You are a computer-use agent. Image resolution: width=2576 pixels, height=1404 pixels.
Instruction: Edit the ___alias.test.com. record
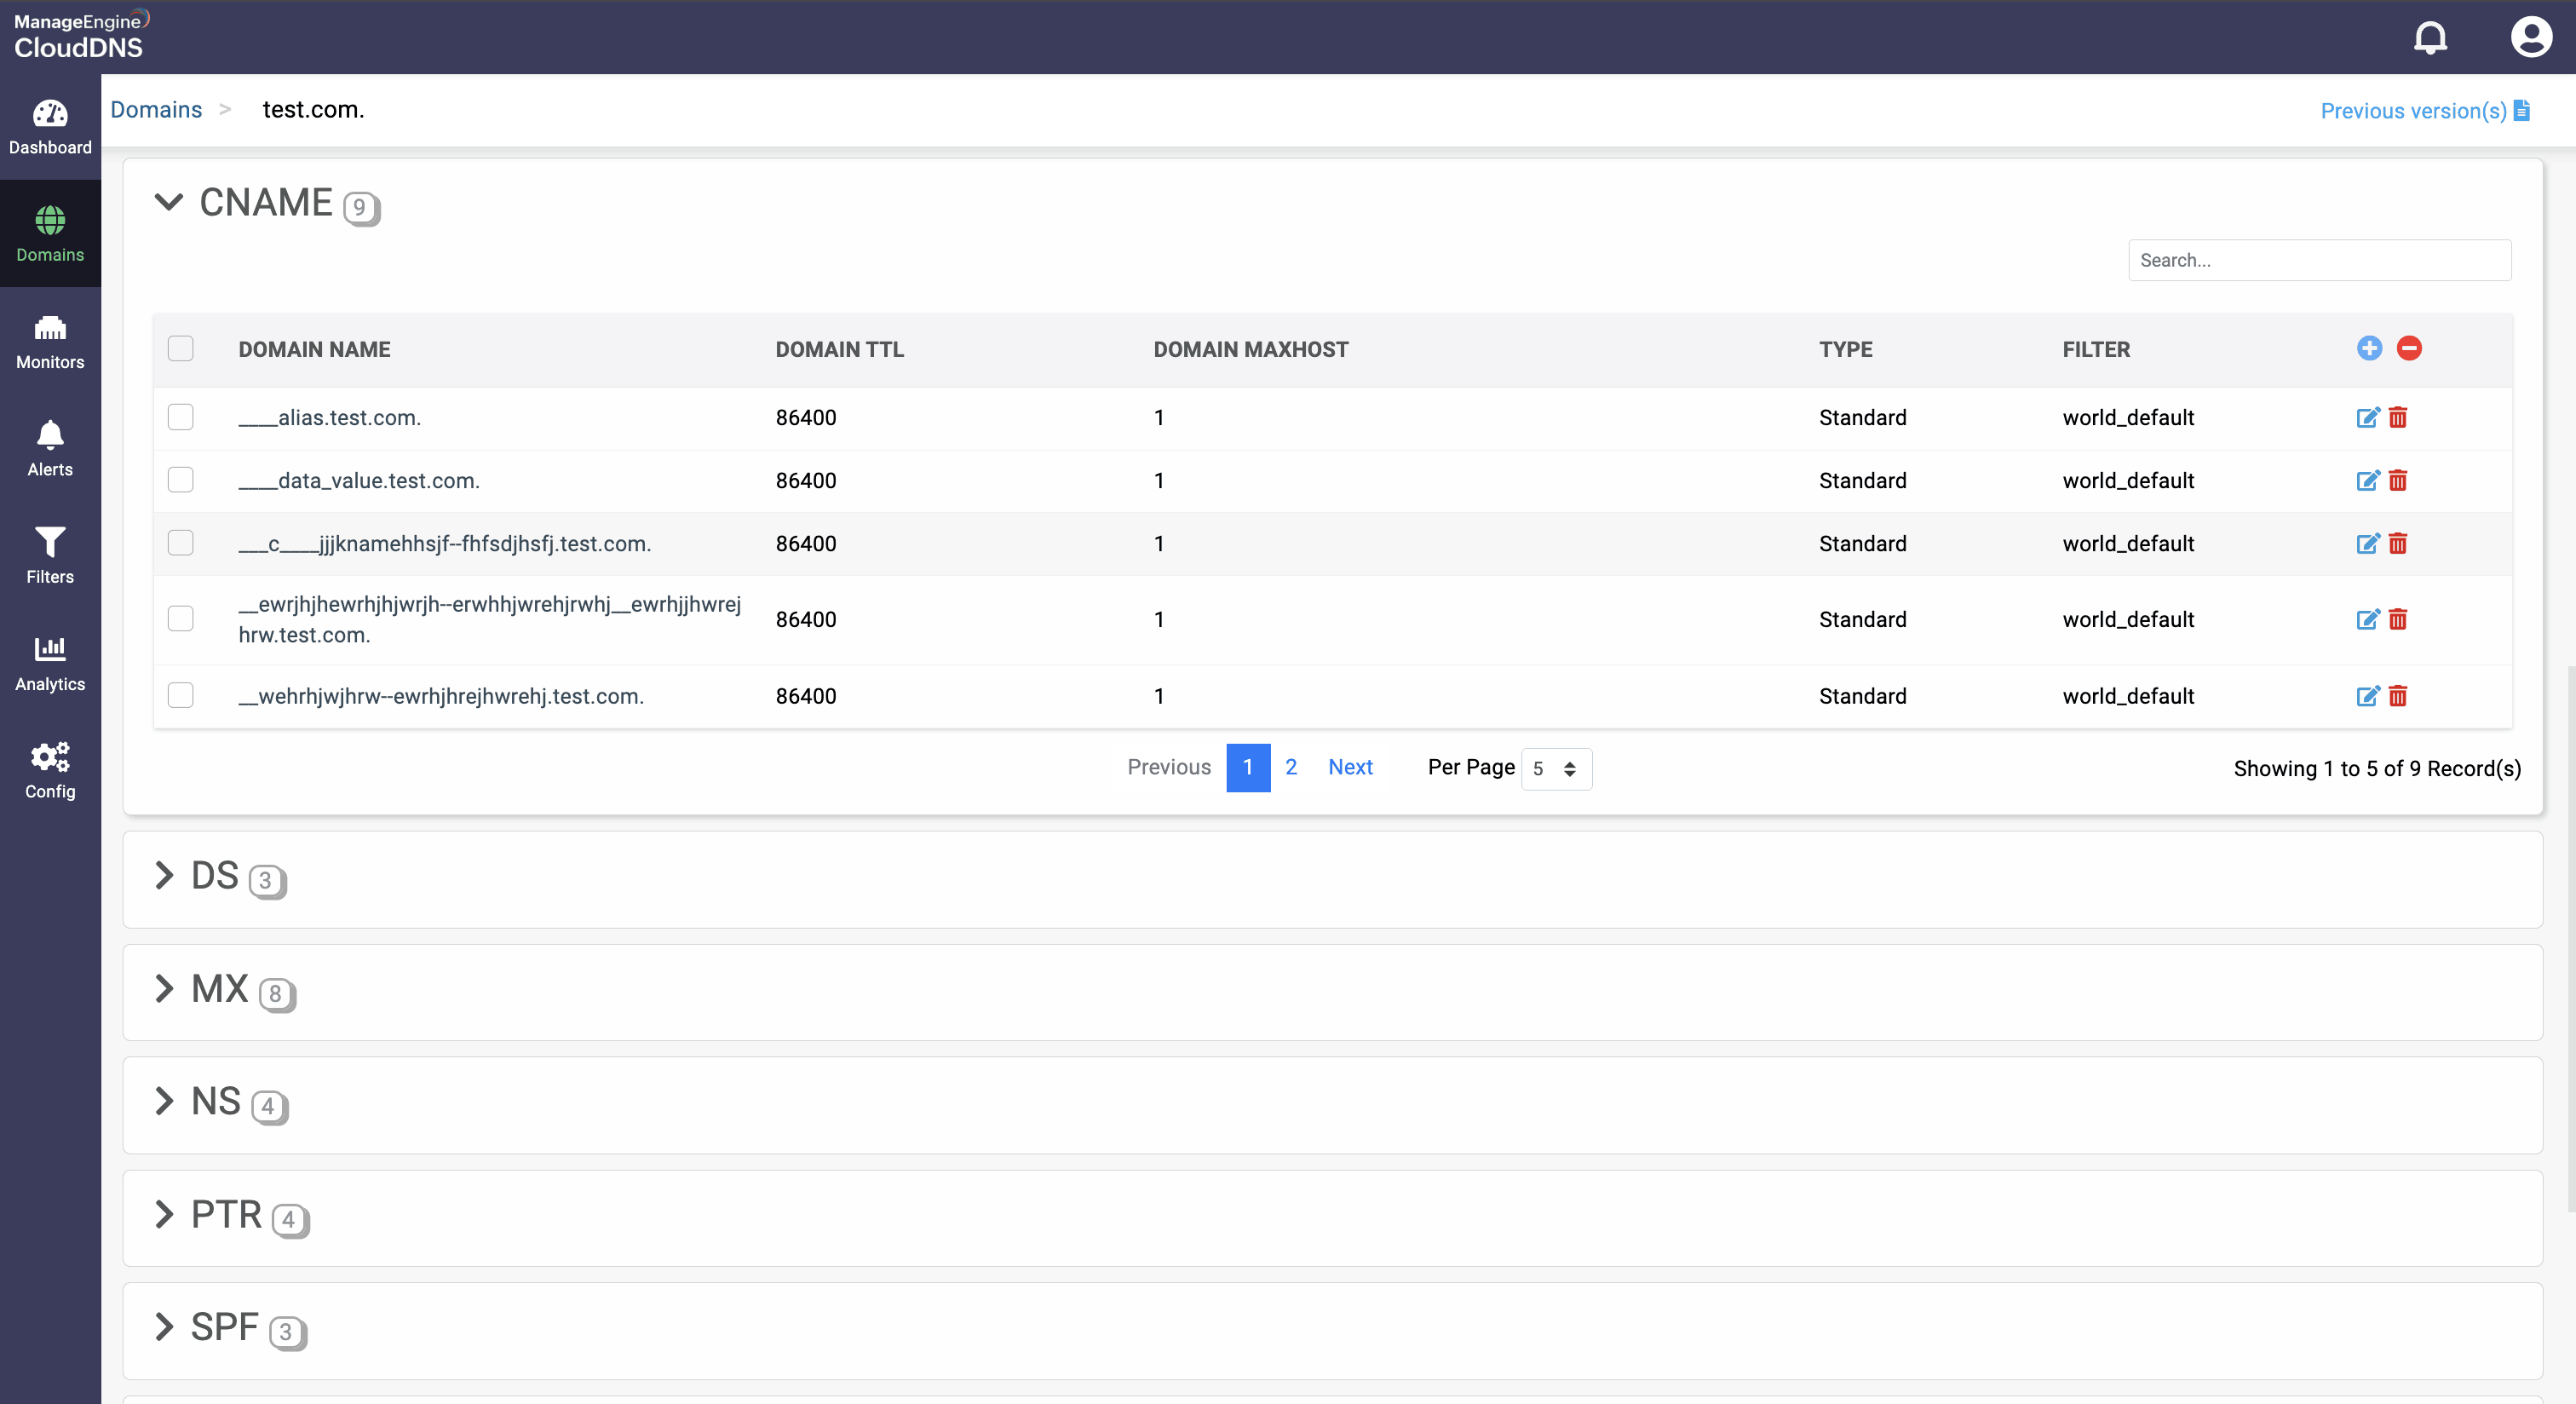point(2367,417)
